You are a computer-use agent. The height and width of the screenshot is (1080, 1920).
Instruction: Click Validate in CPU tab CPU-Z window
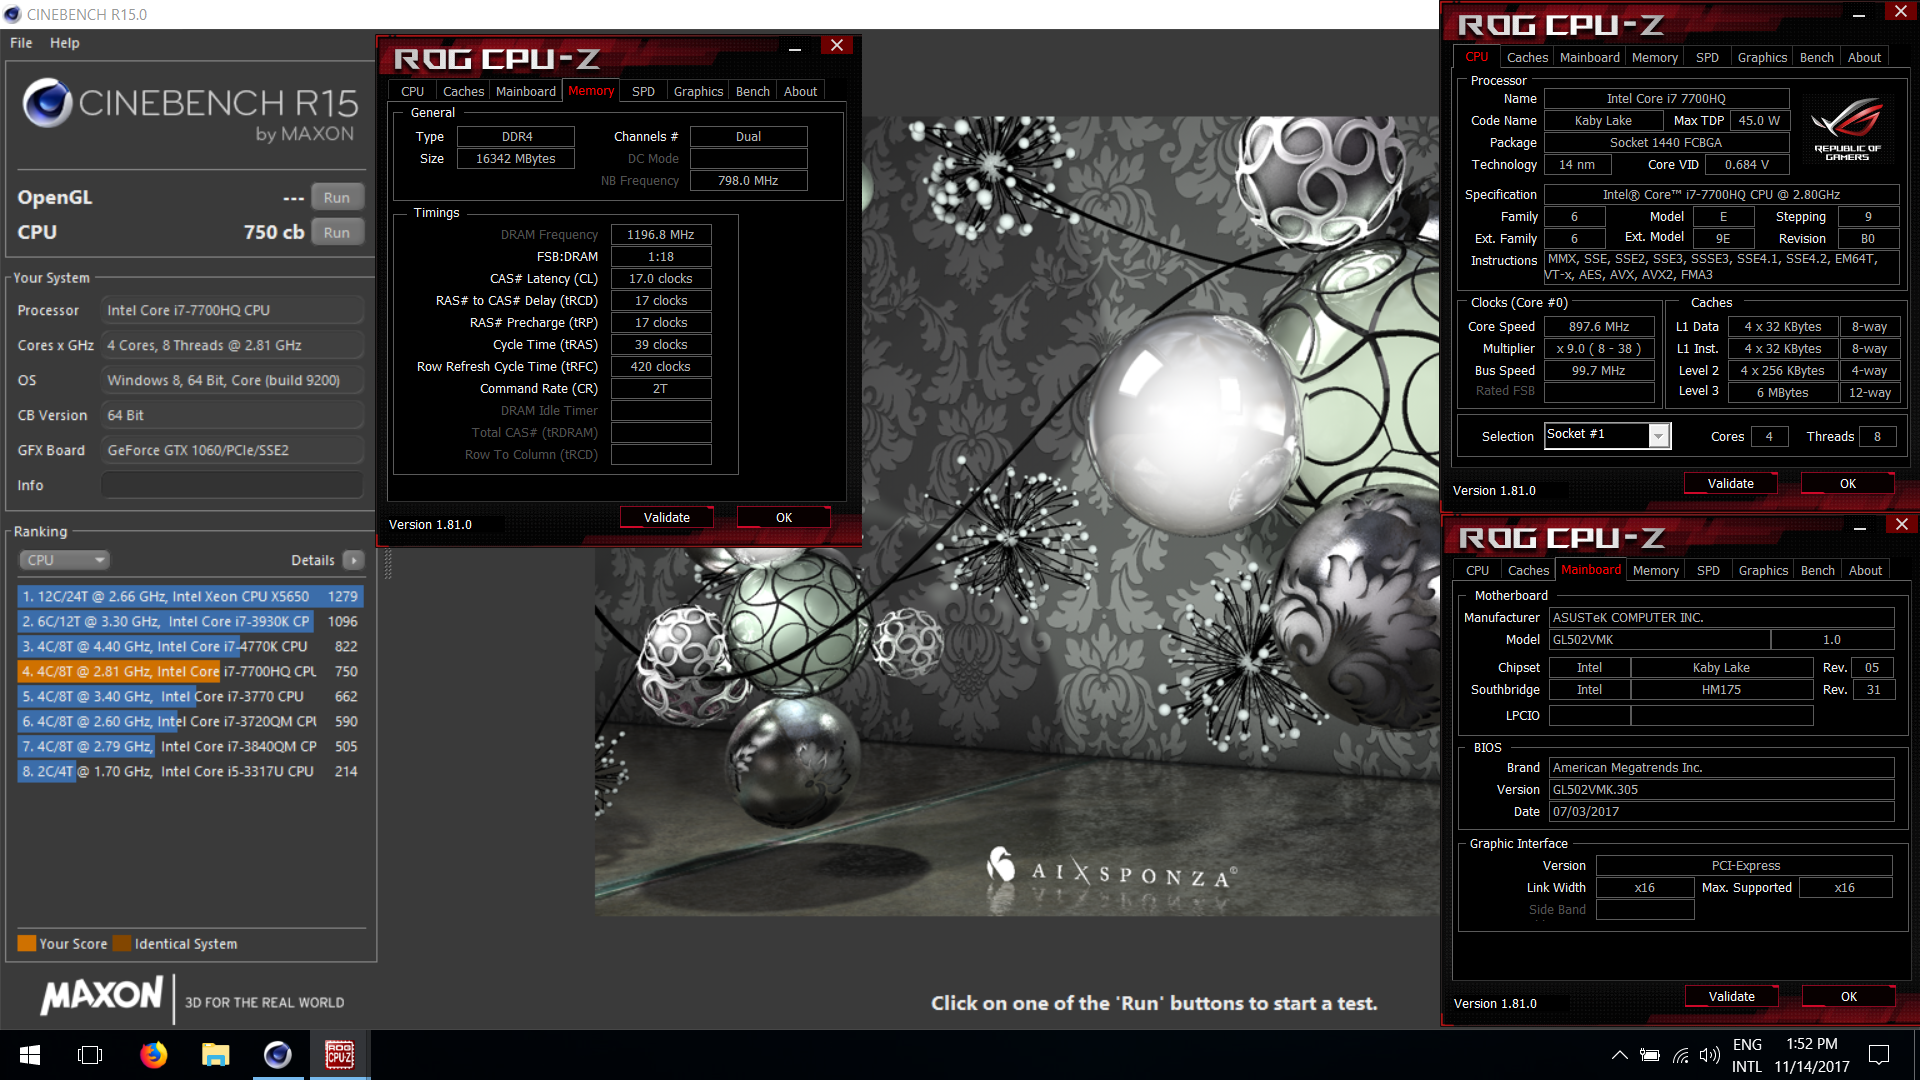point(1730,483)
